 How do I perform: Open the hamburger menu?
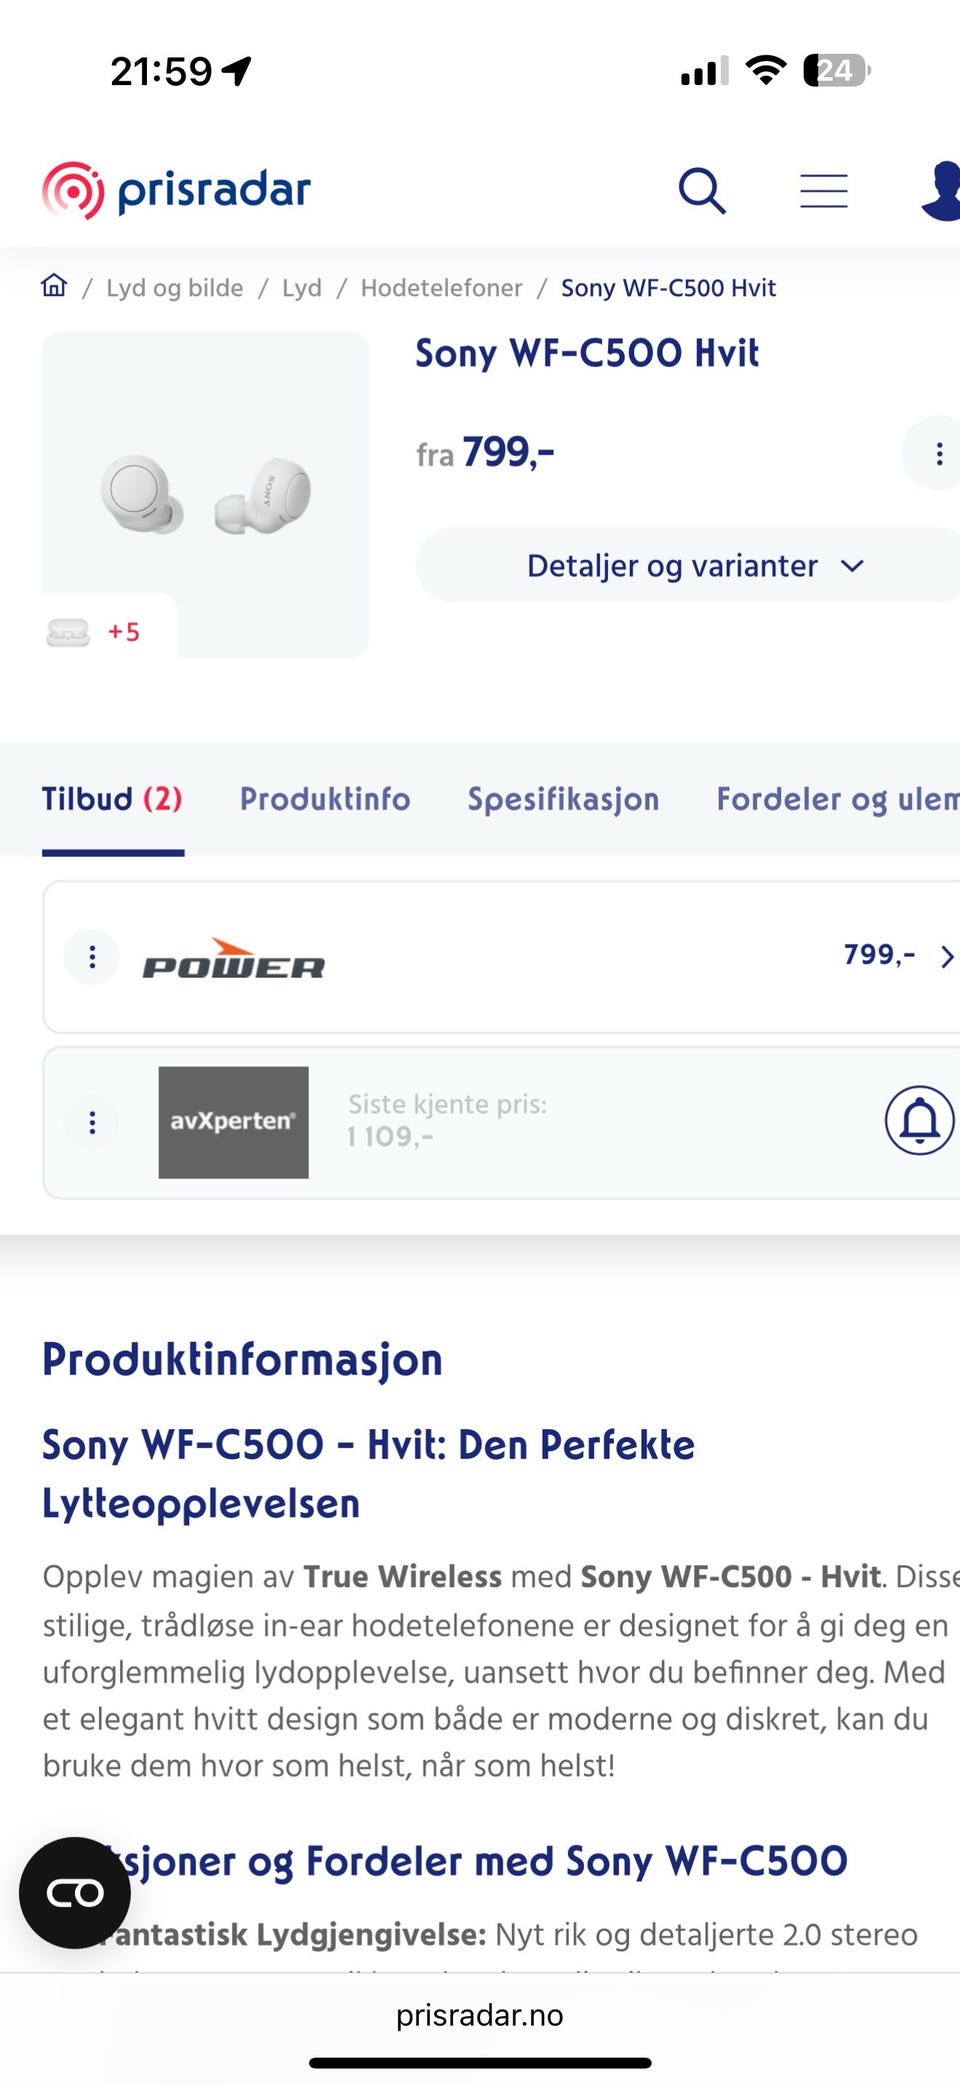824,190
